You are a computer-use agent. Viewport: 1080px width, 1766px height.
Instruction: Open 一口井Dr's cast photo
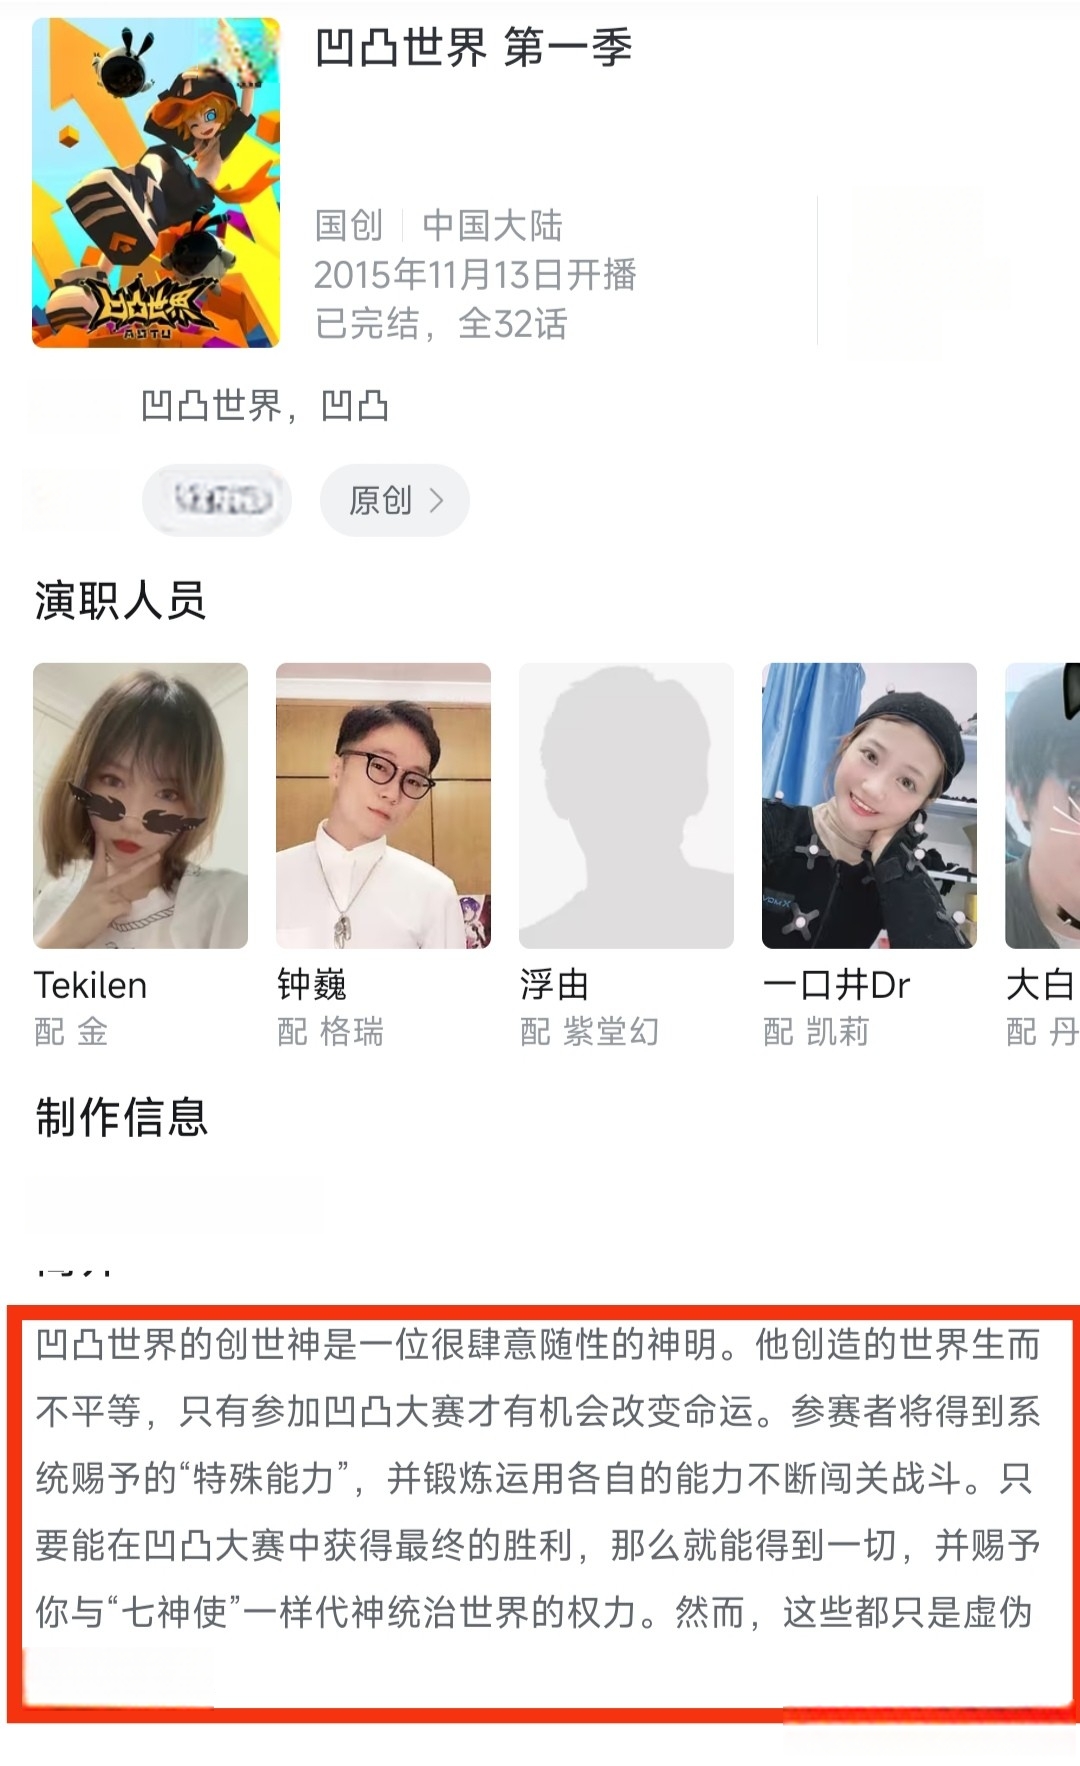(869, 805)
